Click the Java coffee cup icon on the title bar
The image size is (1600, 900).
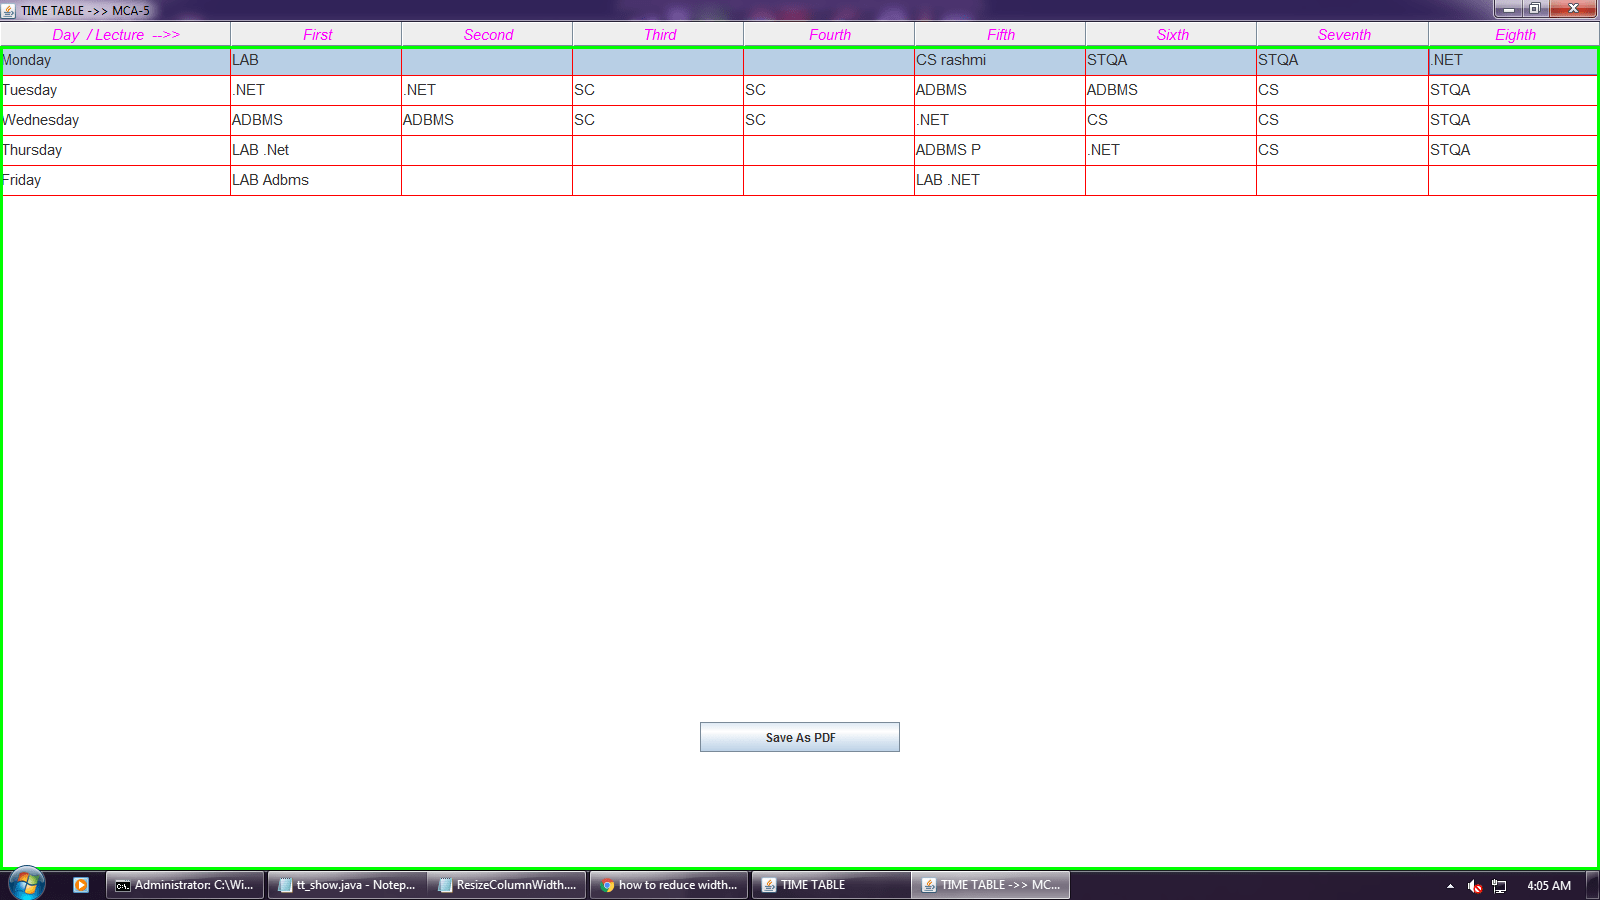point(10,8)
